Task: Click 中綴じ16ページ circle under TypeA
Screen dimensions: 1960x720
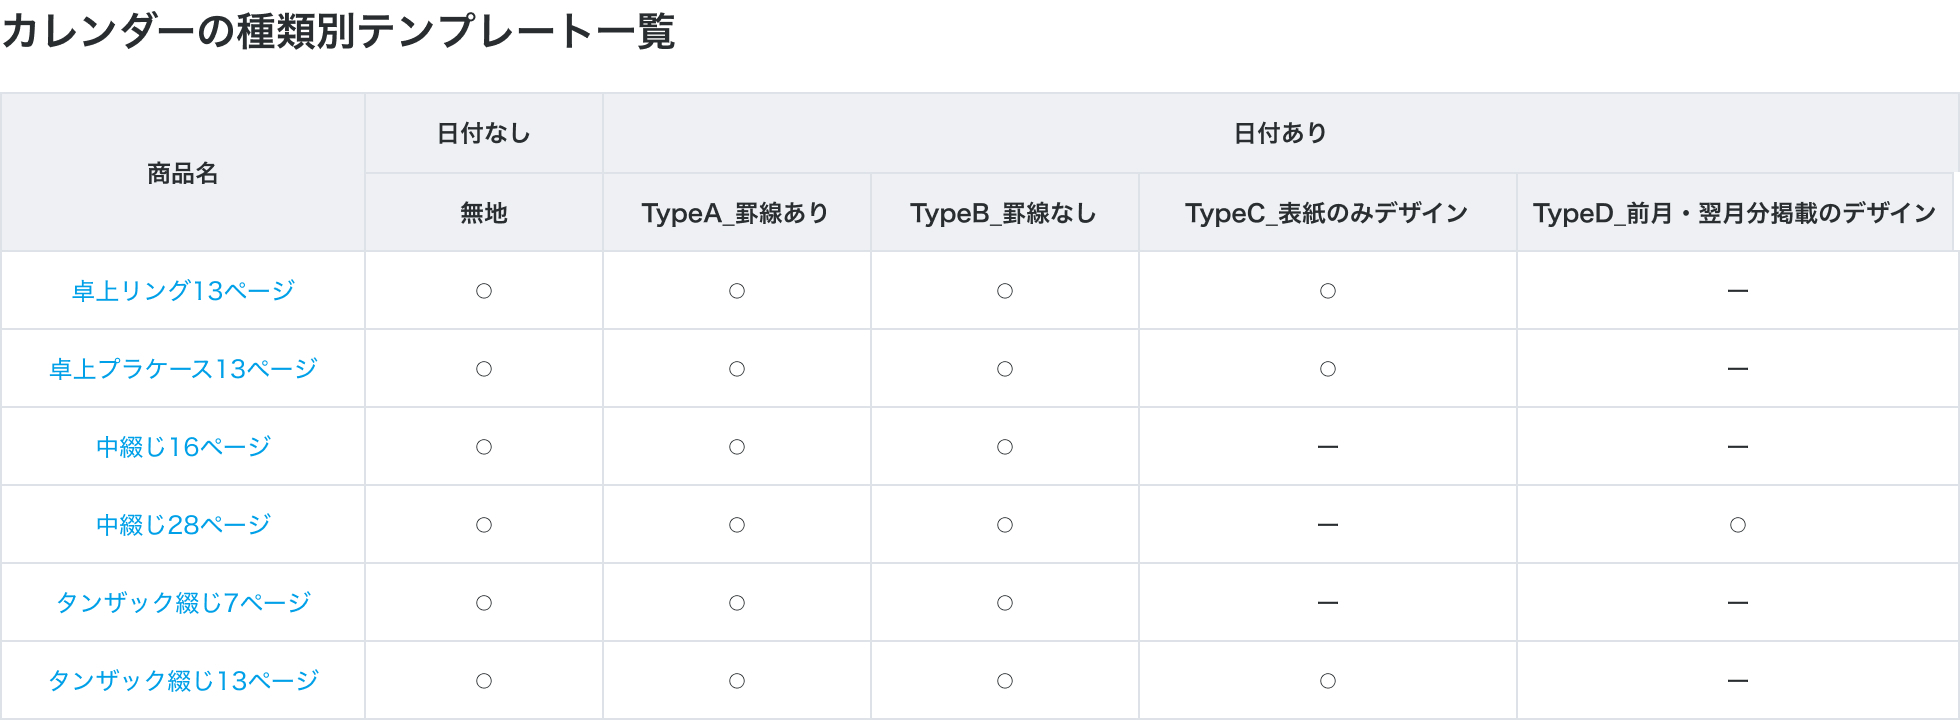Action: tap(737, 447)
